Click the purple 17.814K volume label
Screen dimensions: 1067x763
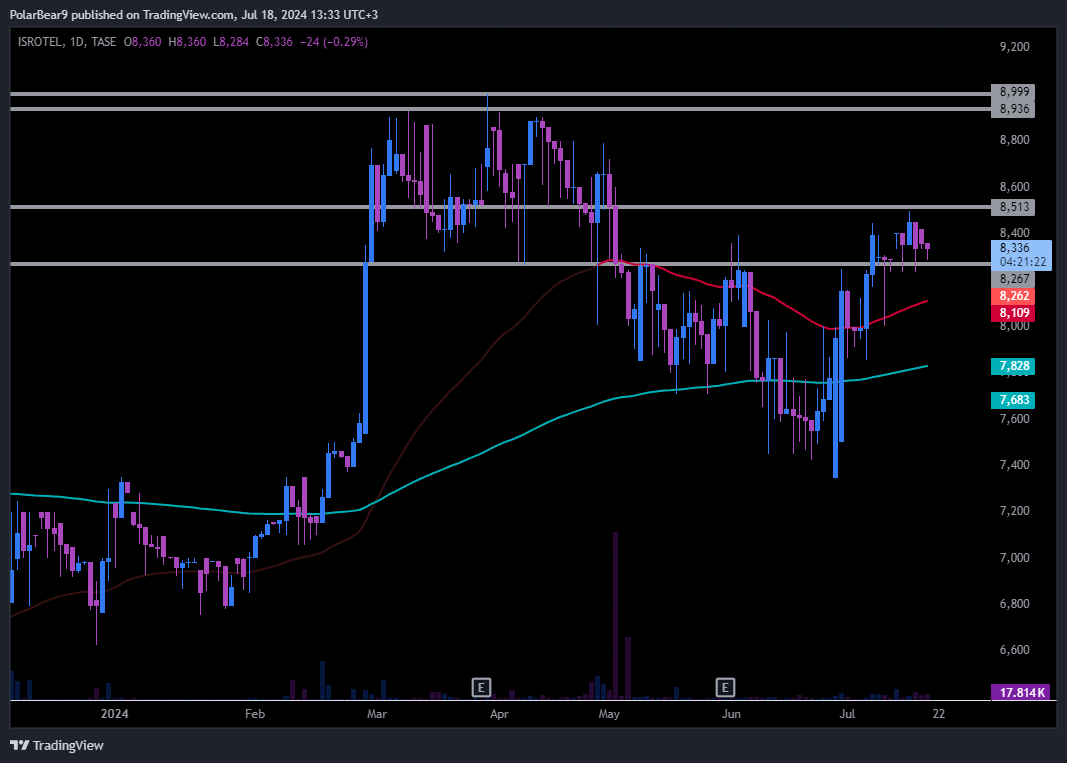coord(1021,692)
